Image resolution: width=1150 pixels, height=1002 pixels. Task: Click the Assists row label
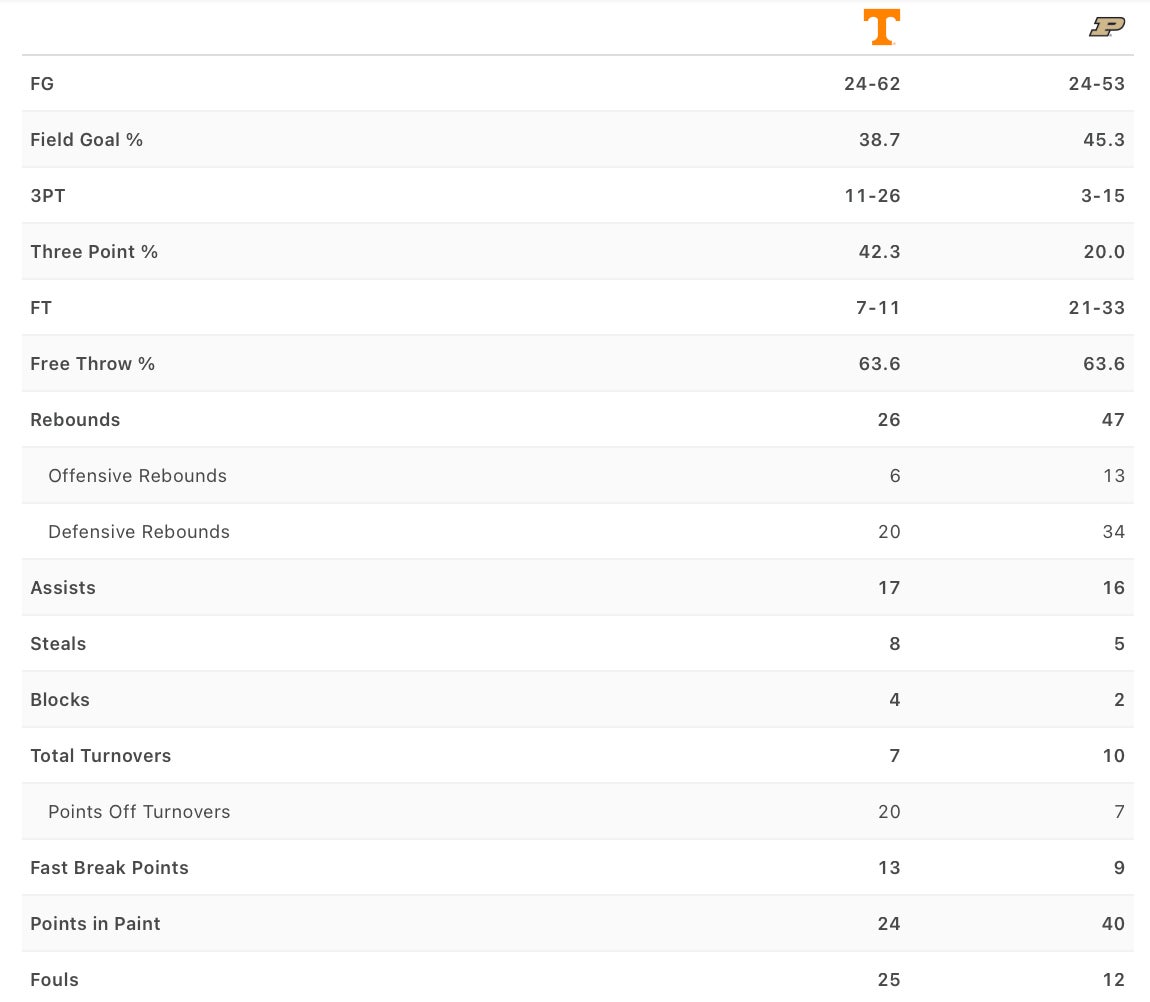(63, 588)
